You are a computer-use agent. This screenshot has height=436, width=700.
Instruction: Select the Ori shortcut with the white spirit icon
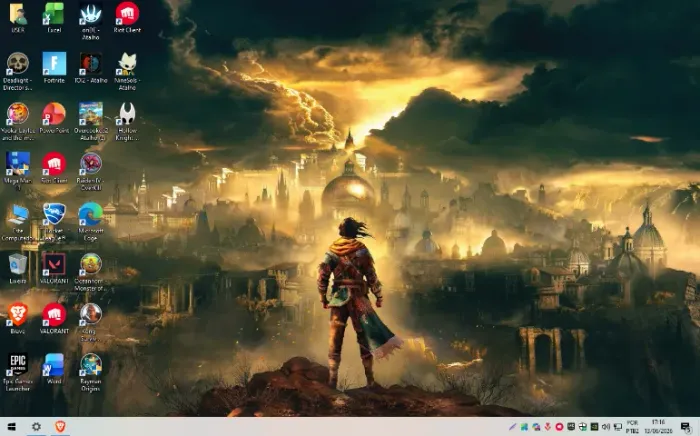(x=91, y=21)
